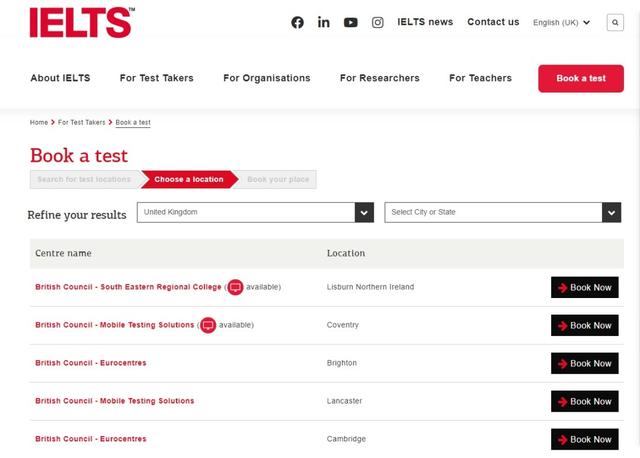The width and height of the screenshot is (640, 458).
Task: Click the Lisburn Northern Ireland location text
Action: (370, 287)
